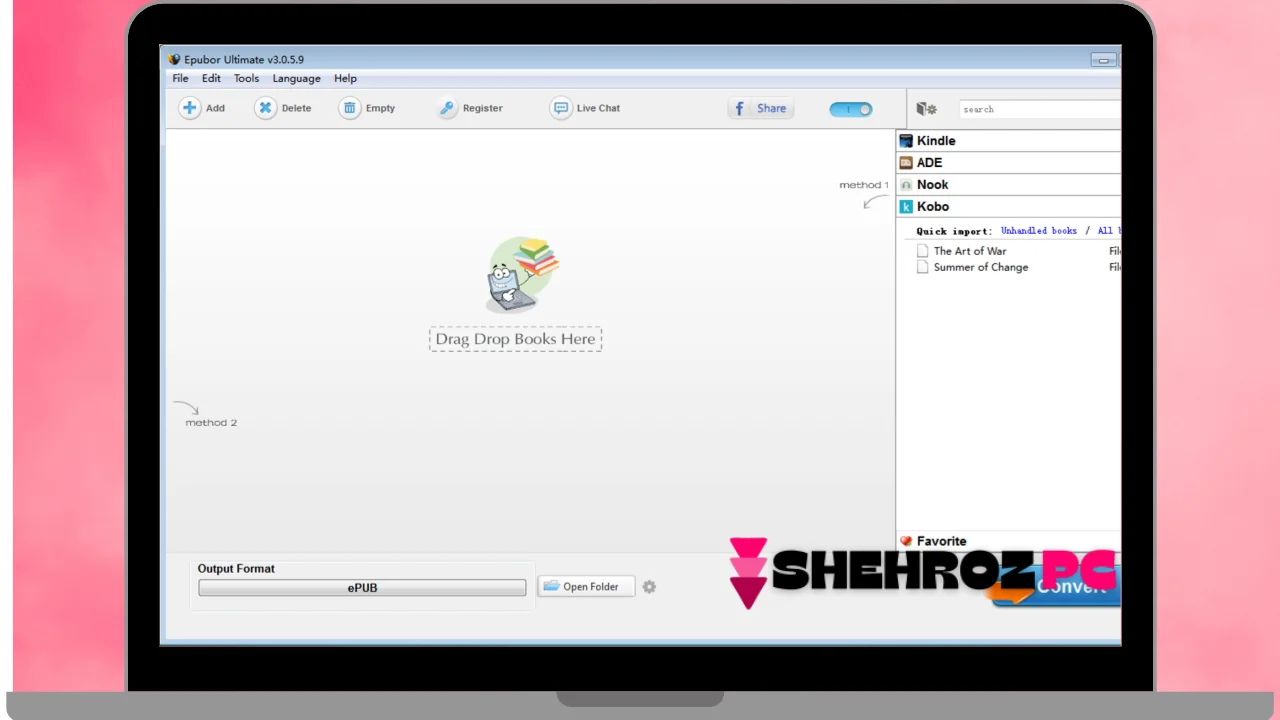
Task: Minimize the Epubor Ultimate window
Action: [1104, 60]
